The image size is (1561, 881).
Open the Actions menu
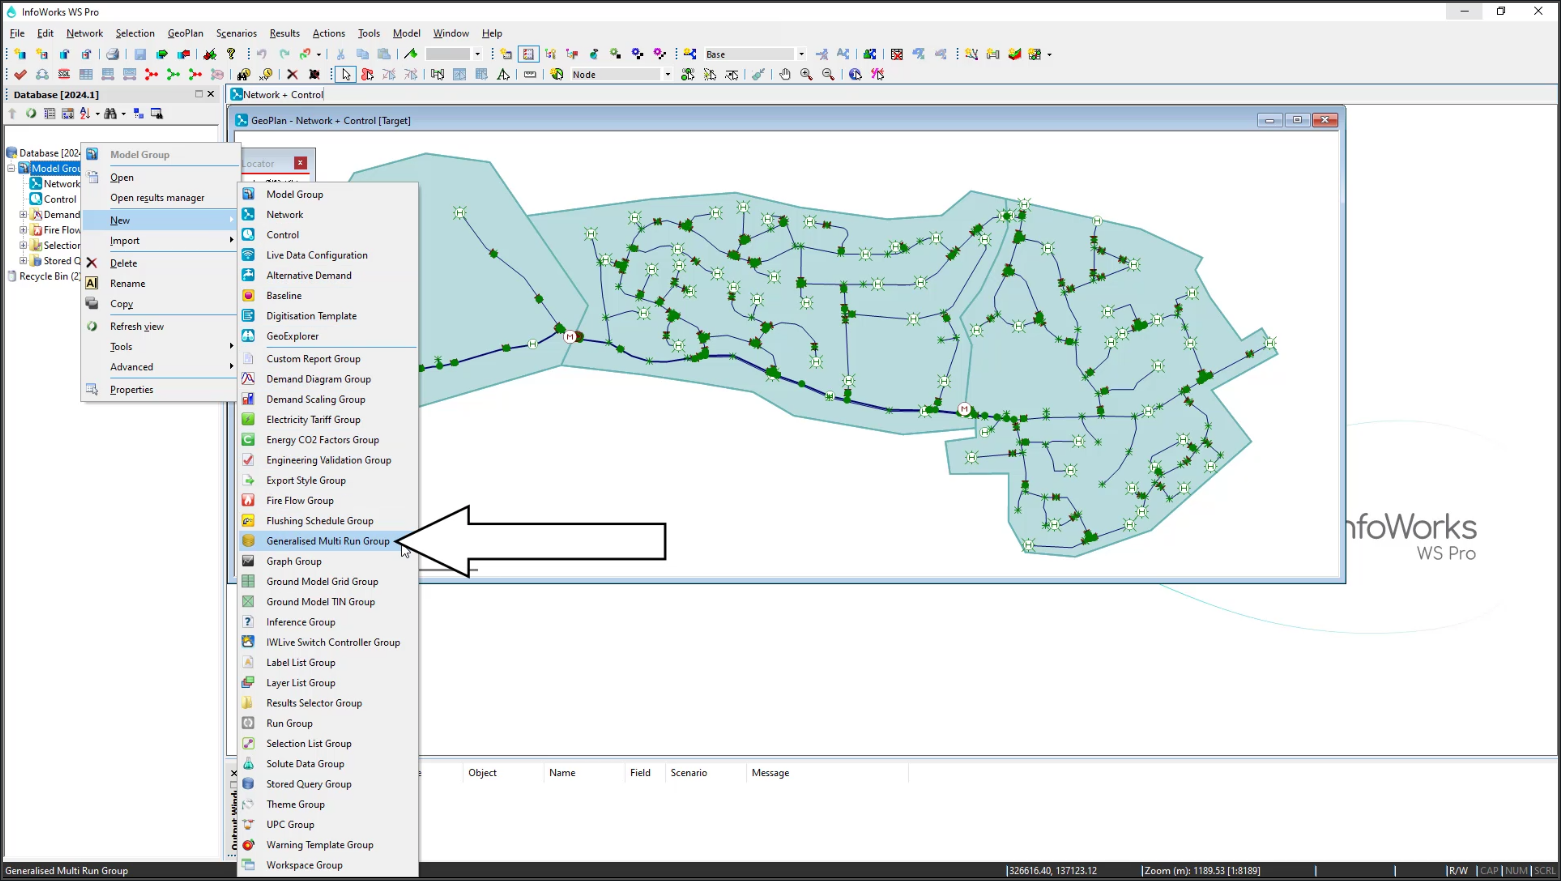[x=328, y=33]
